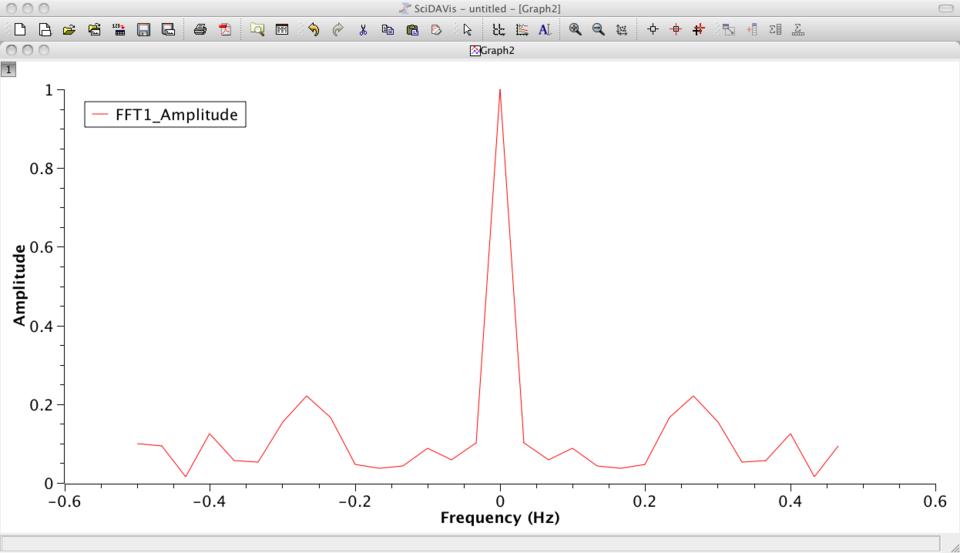Select the Add Text tool
The image size is (960, 553).
pos(544,30)
